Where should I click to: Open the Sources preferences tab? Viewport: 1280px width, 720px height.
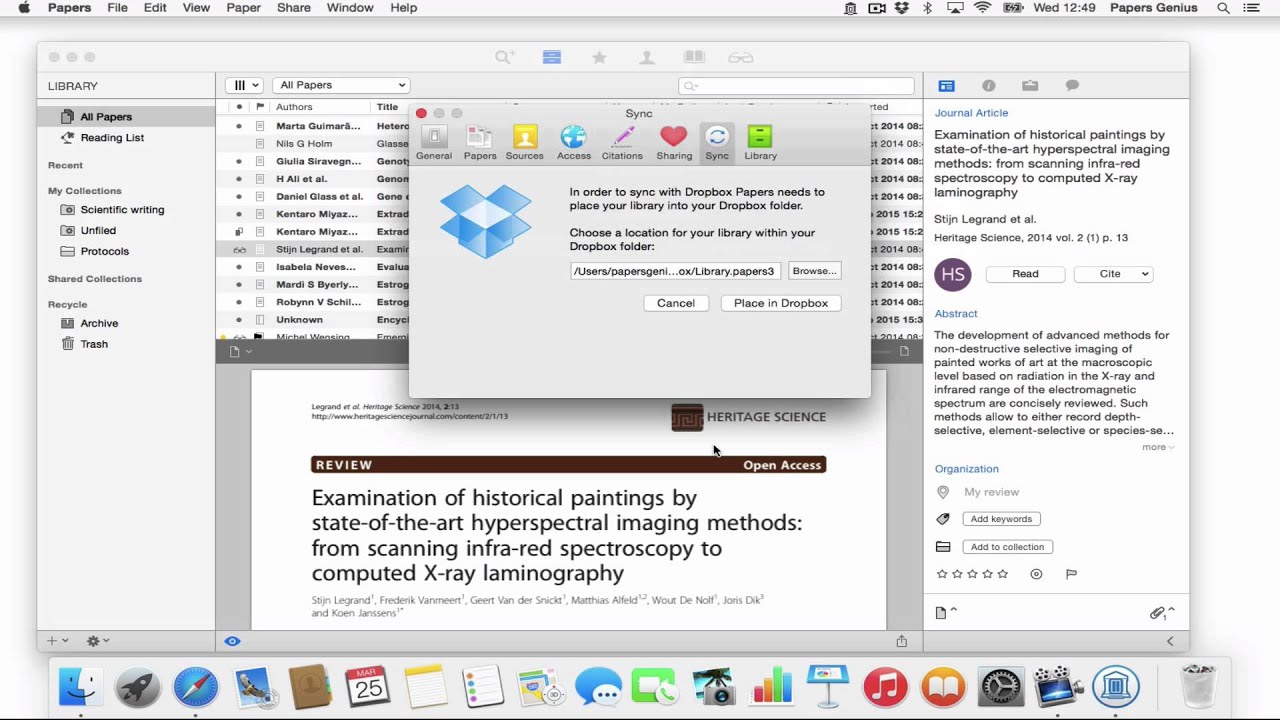coord(525,142)
